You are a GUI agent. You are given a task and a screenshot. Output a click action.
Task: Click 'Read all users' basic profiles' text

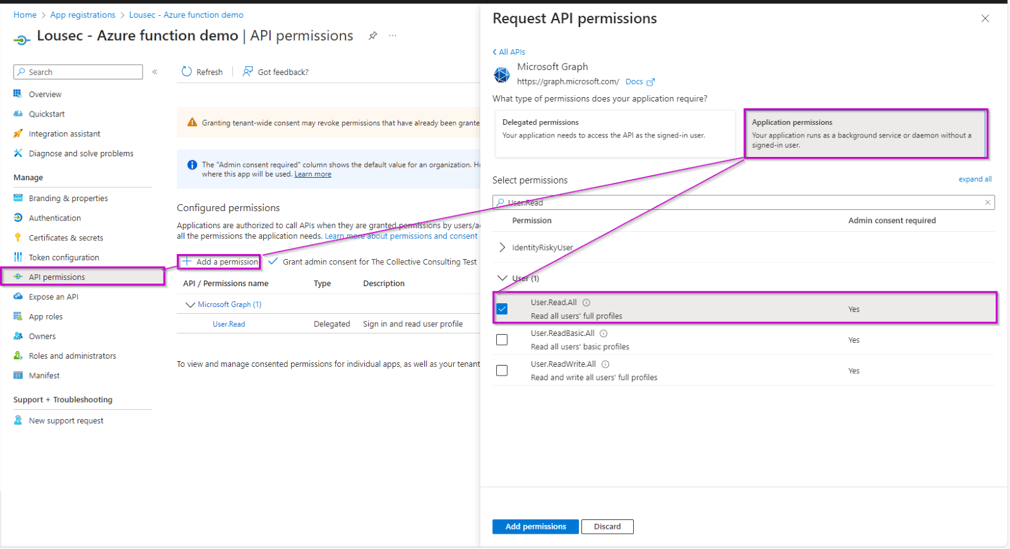click(x=580, y=347)
